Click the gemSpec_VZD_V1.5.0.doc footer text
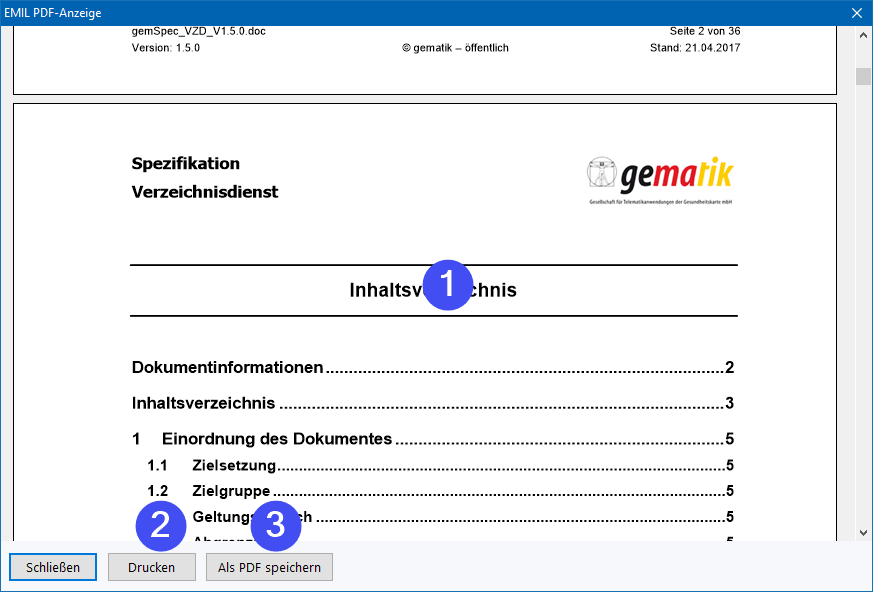 point(199,31)
